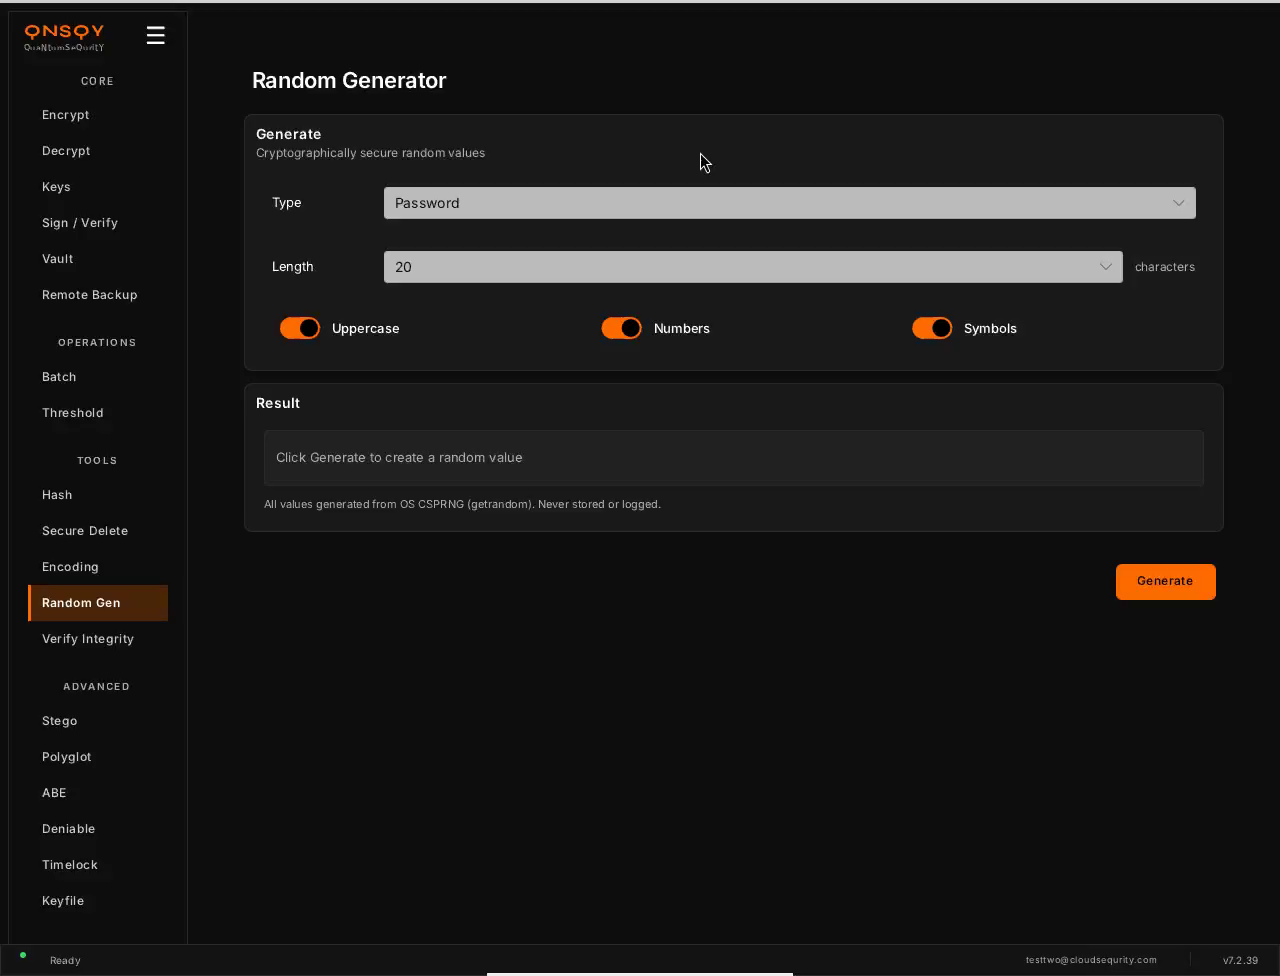Open the Length dropdown showing 20
Screen dimensions: 1280x976
pos(753,267)
